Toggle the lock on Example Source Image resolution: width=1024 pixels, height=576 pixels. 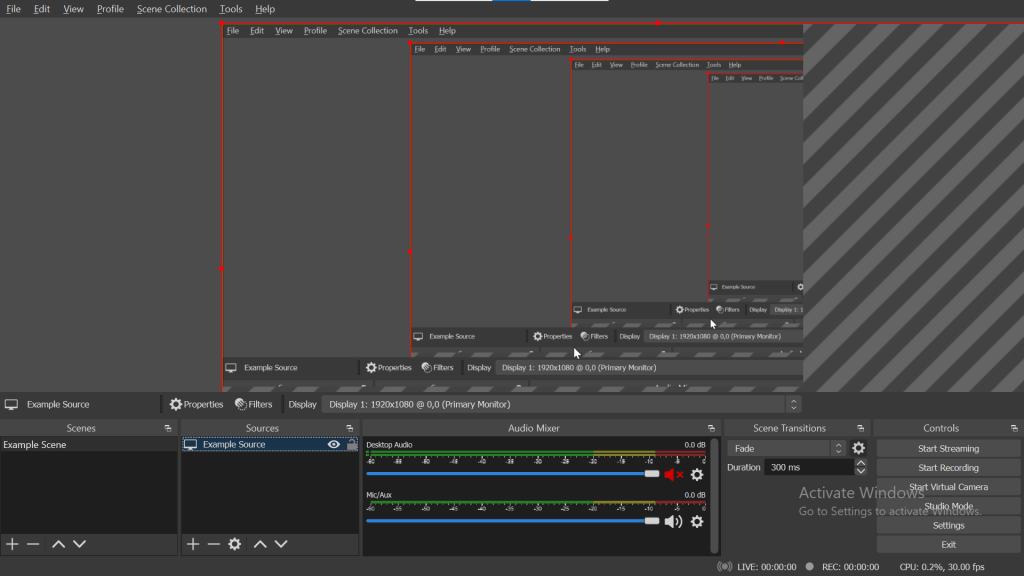point(352,445)
